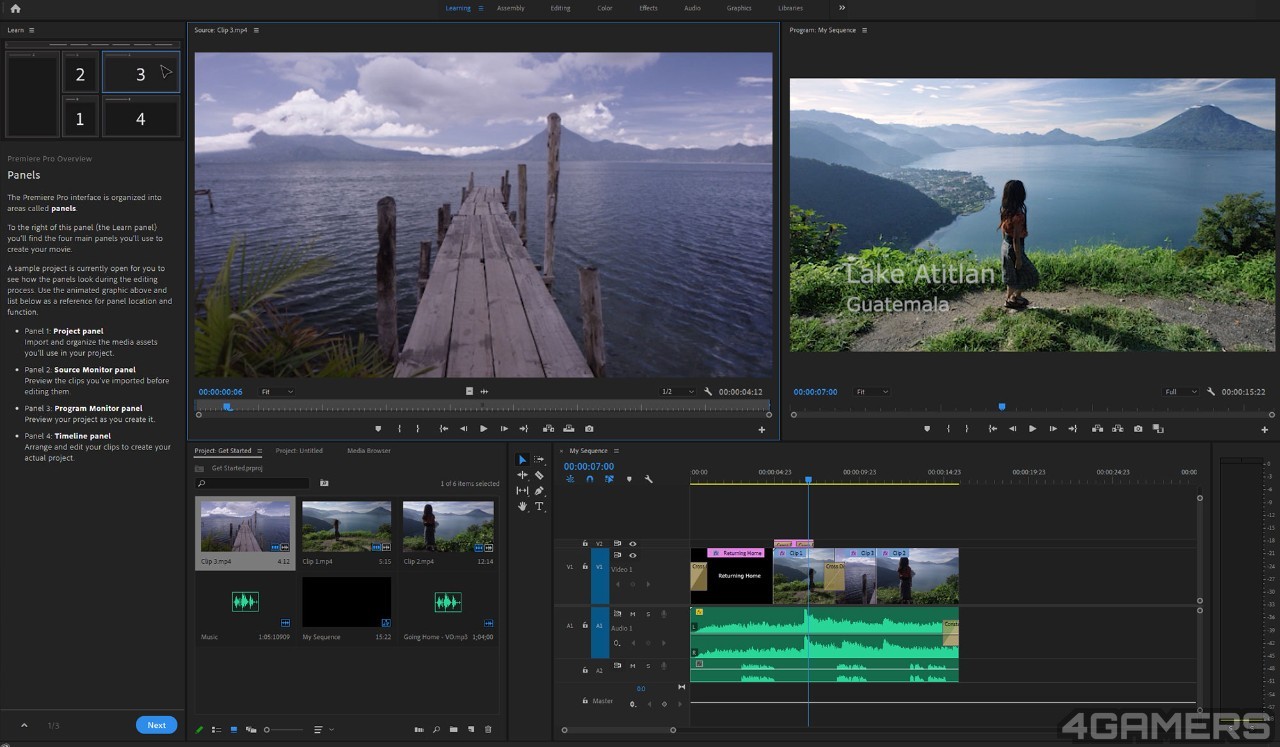Open Media Browser tab

click(x=369, y=451)
